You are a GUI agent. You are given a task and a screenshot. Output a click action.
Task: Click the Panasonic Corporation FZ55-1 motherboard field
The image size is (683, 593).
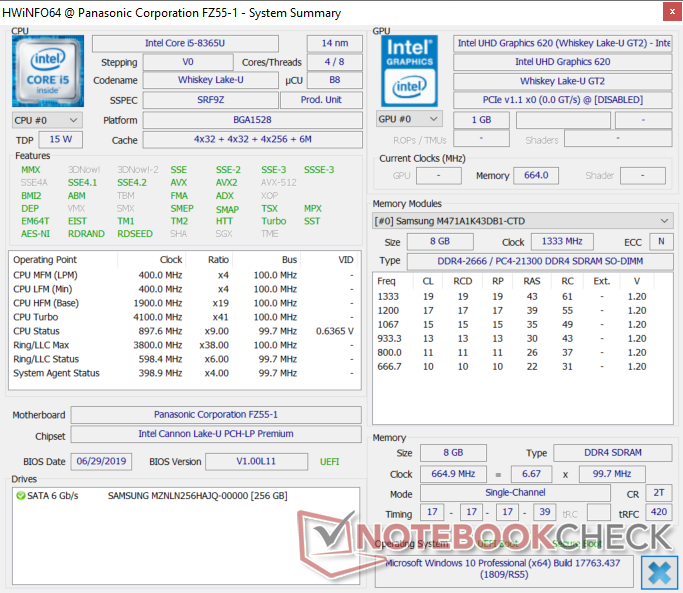point(216,415)
